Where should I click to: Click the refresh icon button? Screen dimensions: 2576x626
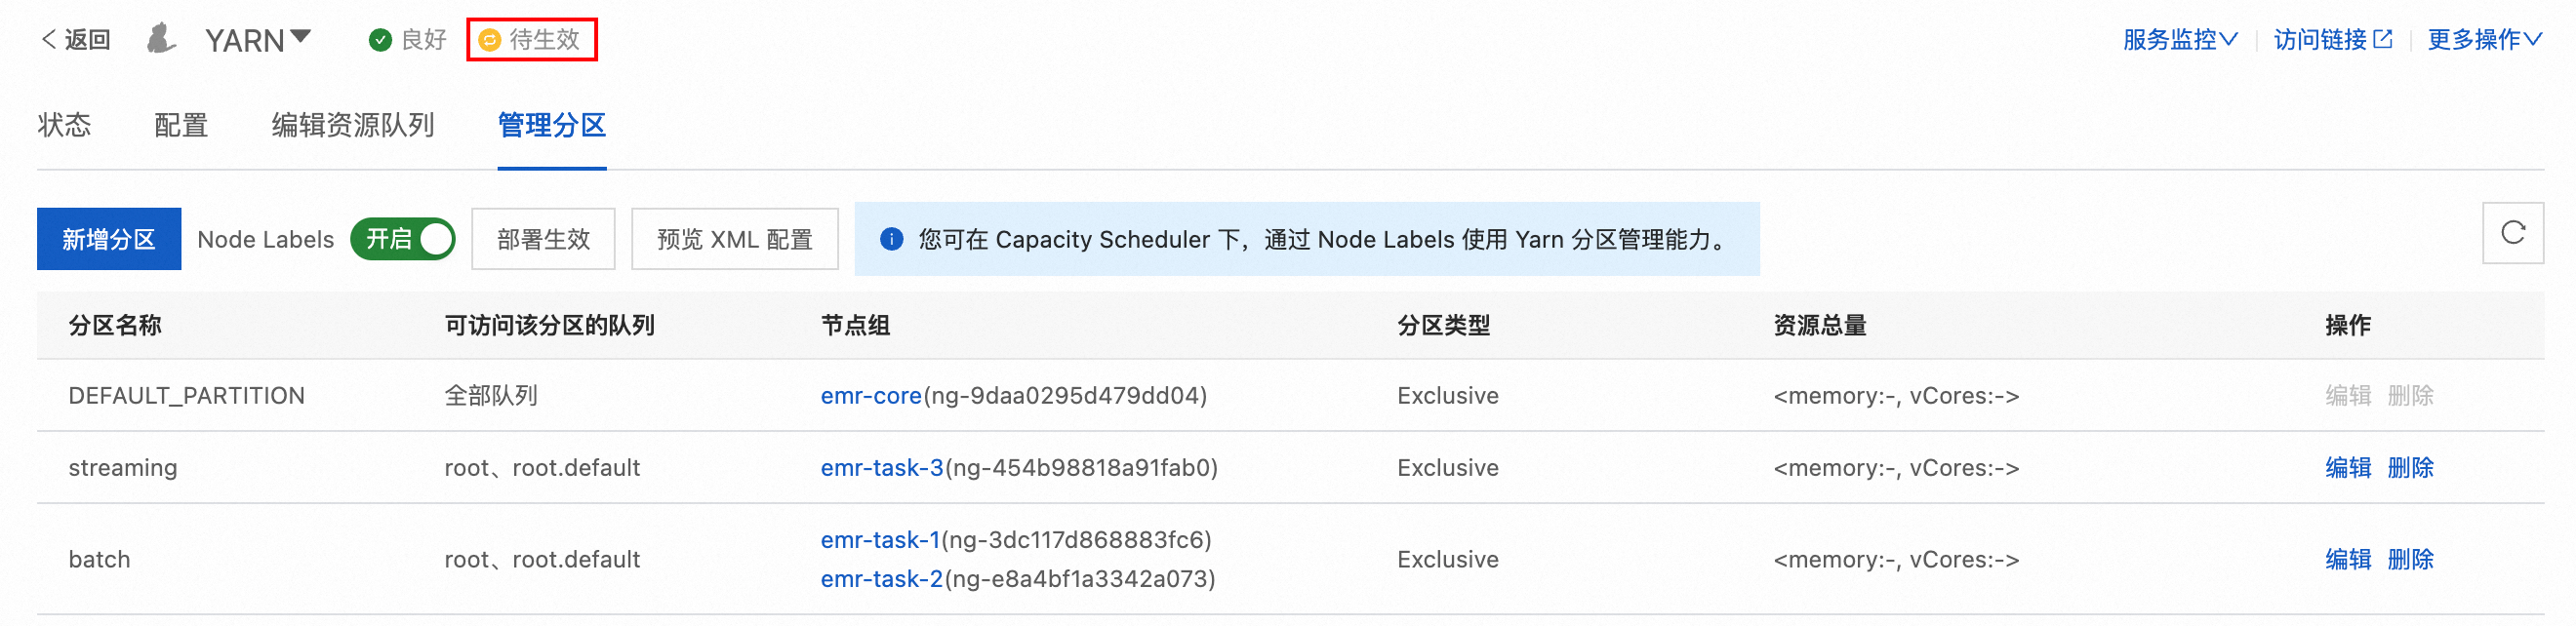(x=2512, y=234)
